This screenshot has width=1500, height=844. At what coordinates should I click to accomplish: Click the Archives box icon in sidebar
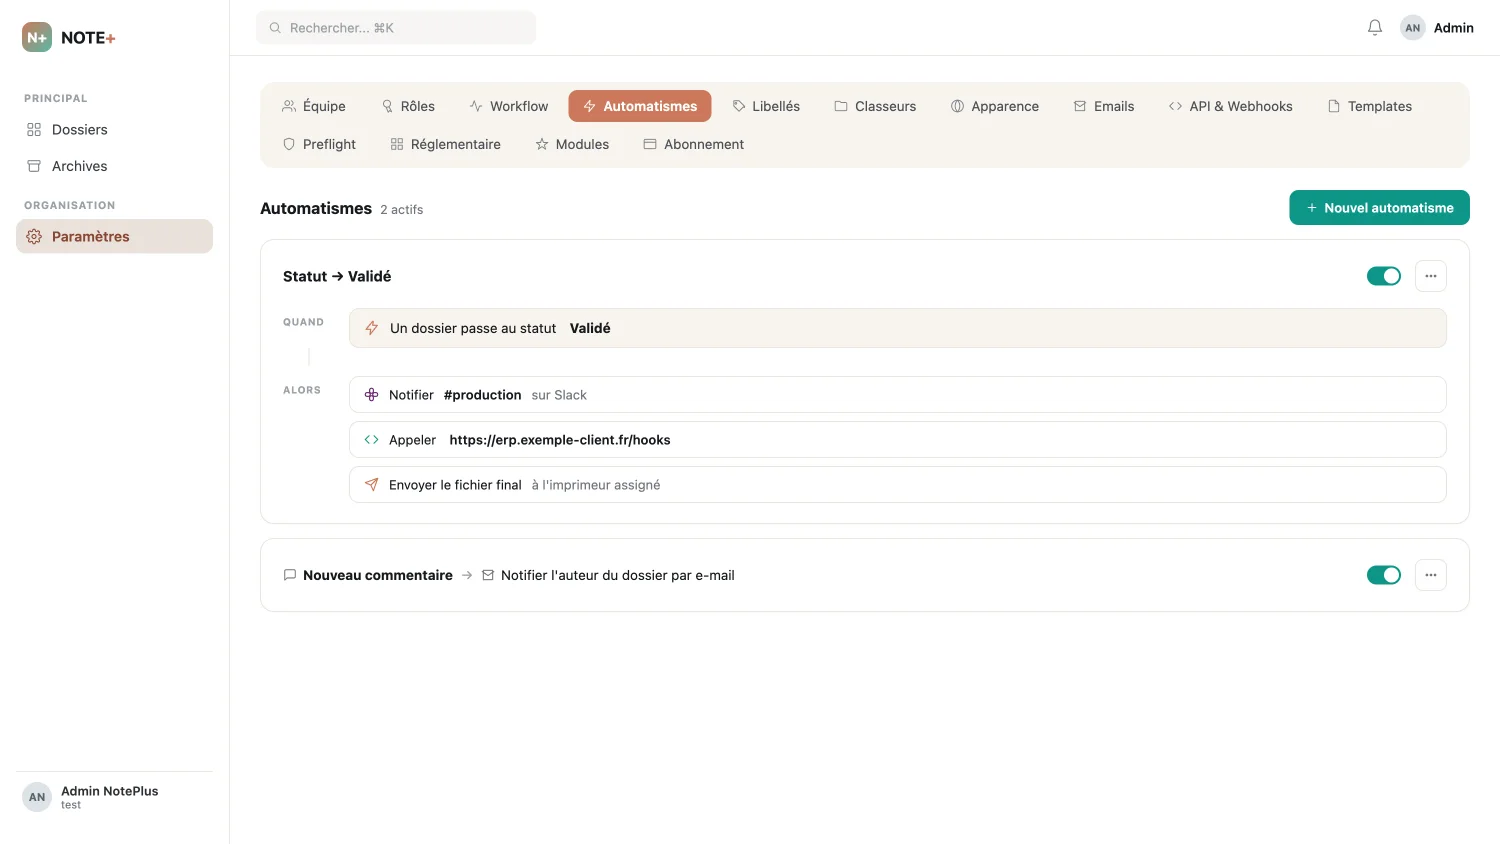[34, 166]
